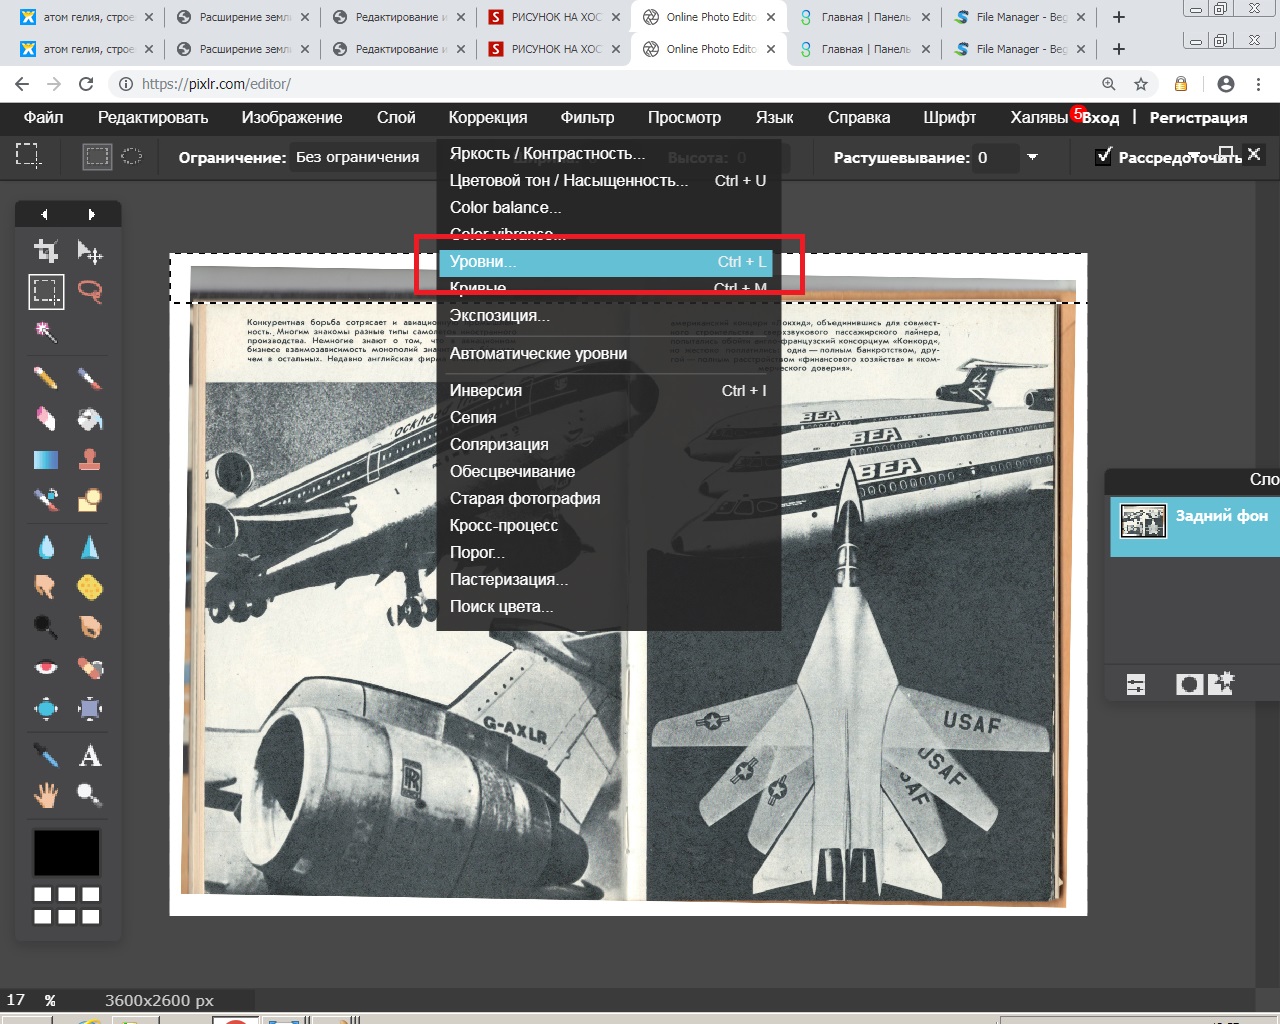Viewport: 1280px width, 1024px height.
Task: Select the Bloat tool
Action: (46, 708)
